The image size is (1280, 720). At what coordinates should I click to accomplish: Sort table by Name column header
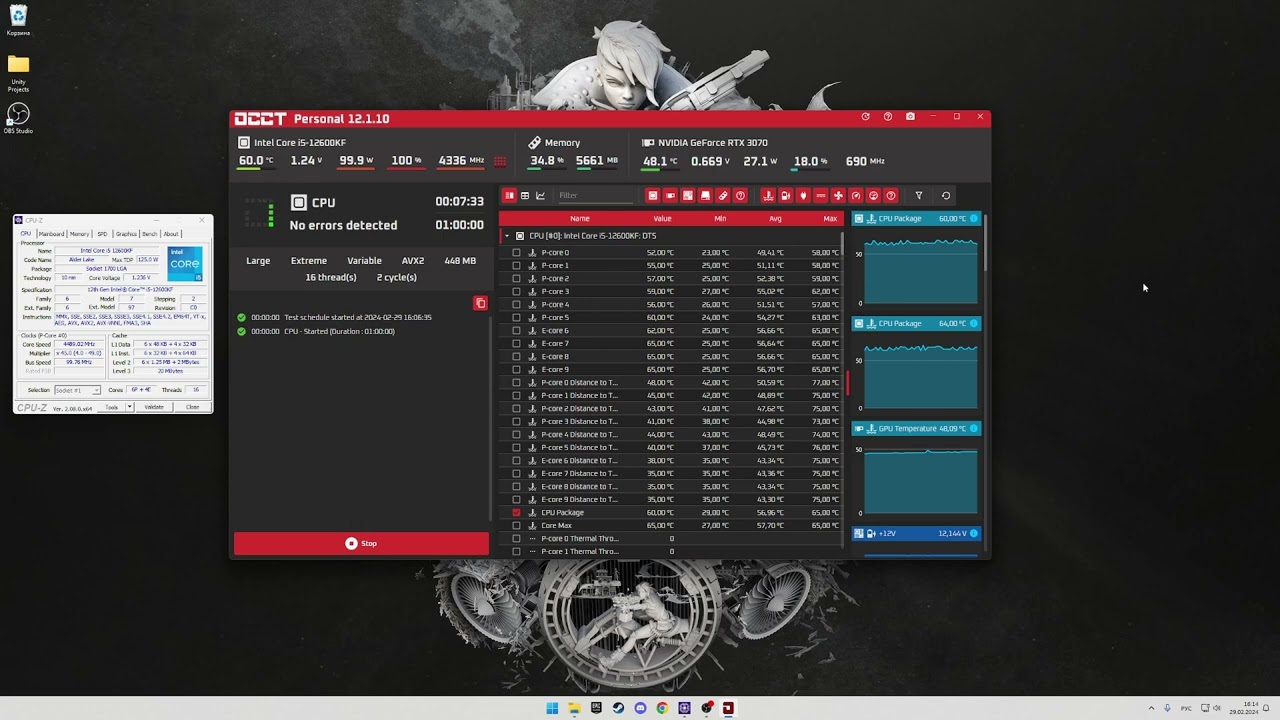tap(580, 219)
